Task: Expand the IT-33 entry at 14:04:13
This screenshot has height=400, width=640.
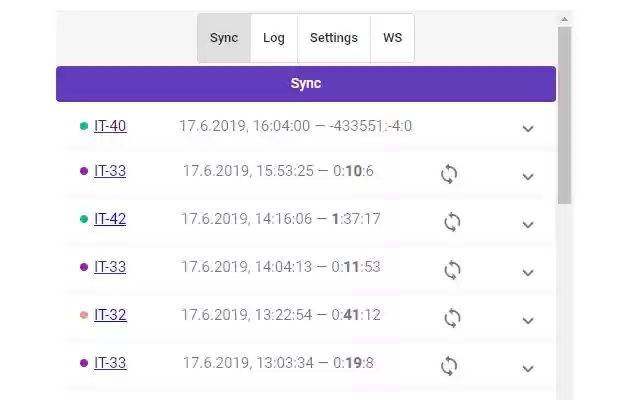Action: 528,272
